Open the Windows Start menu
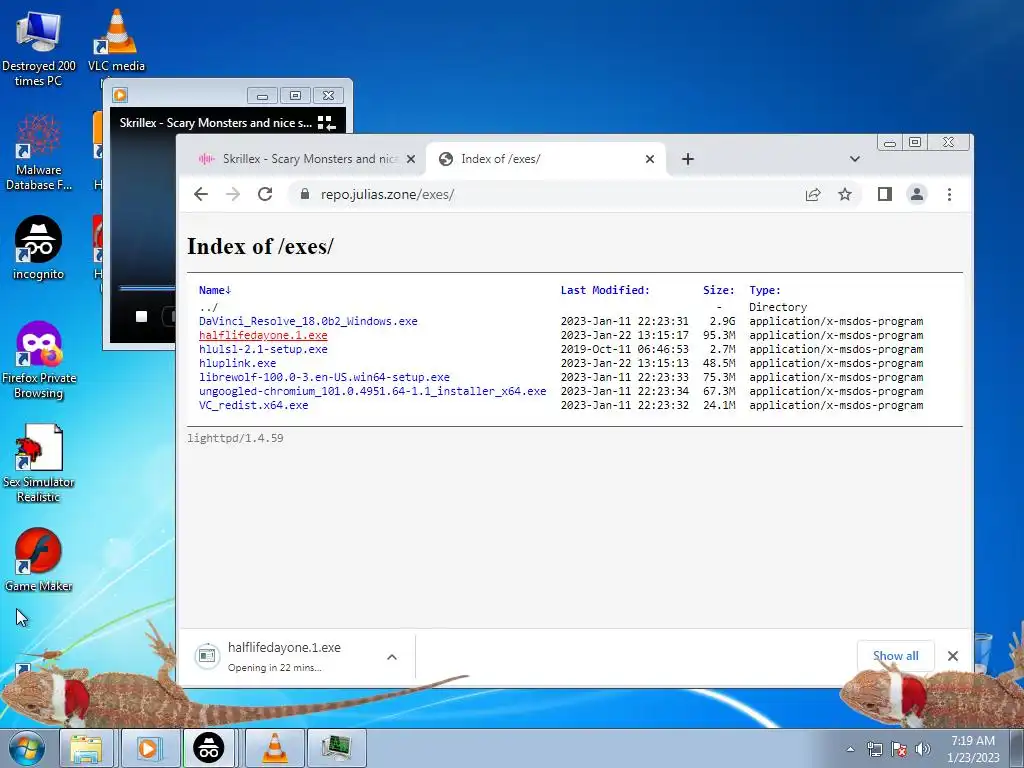1024x768 pixels. [x=27, y=748]
